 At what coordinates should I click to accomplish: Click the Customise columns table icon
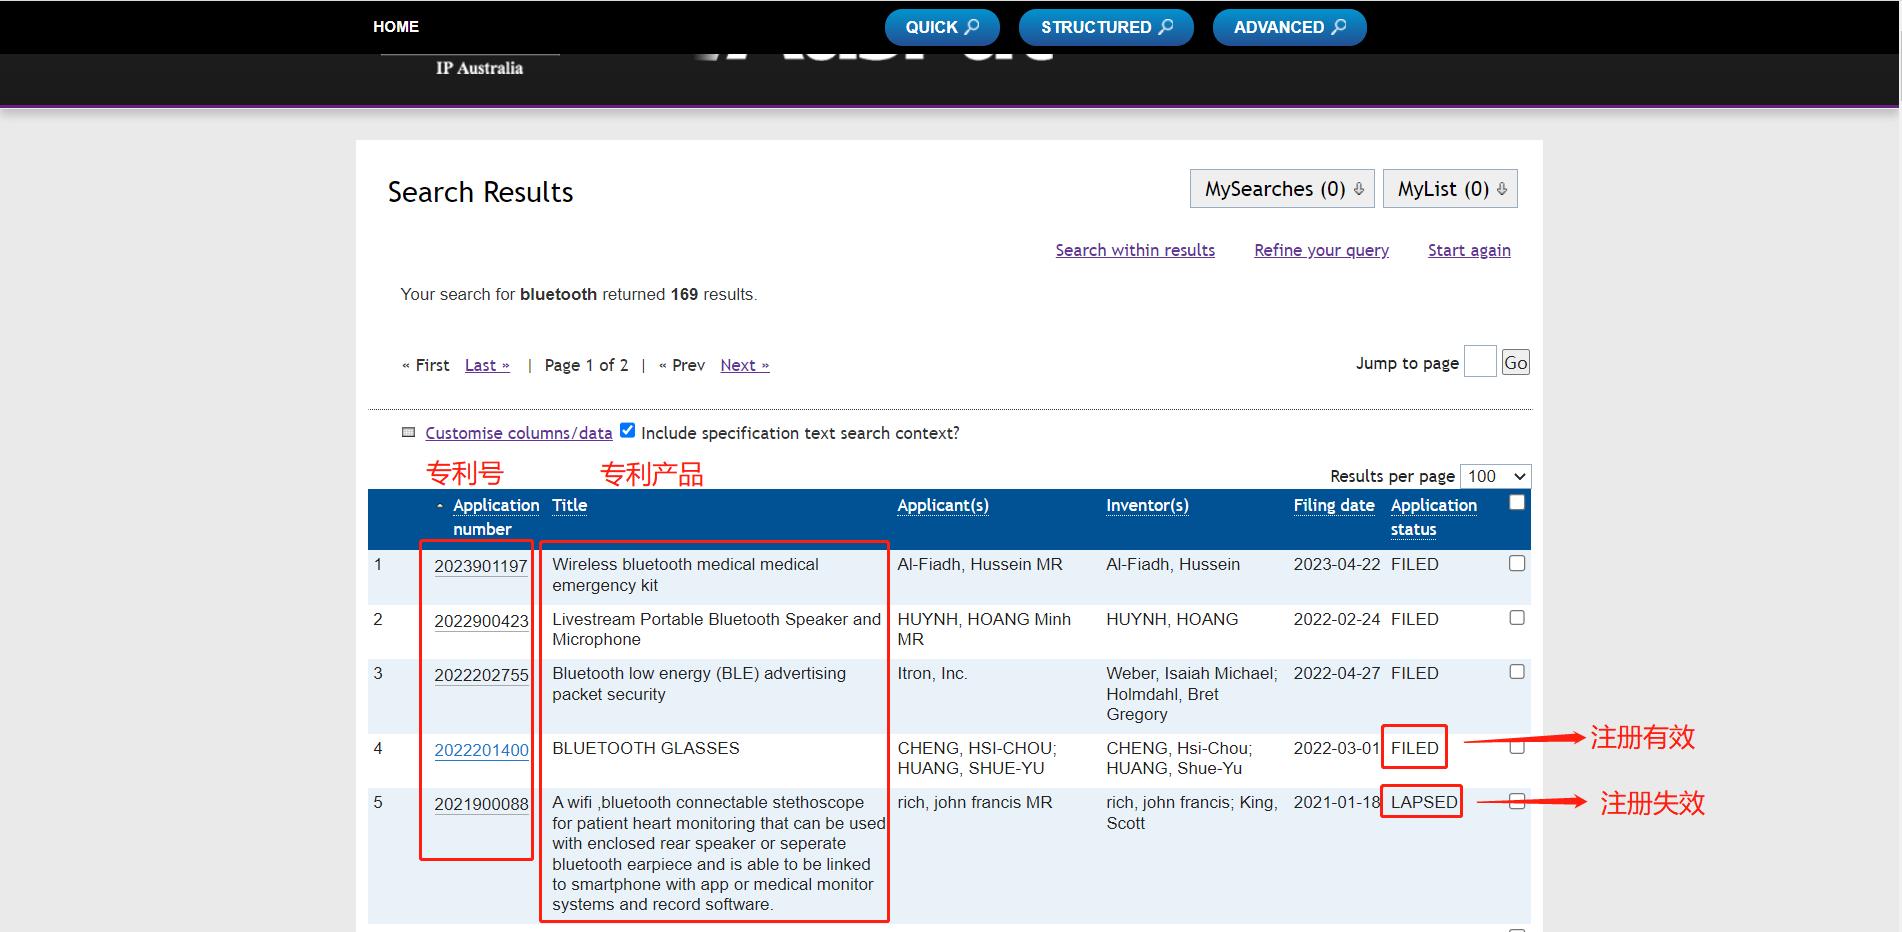[x=408, y=433]
